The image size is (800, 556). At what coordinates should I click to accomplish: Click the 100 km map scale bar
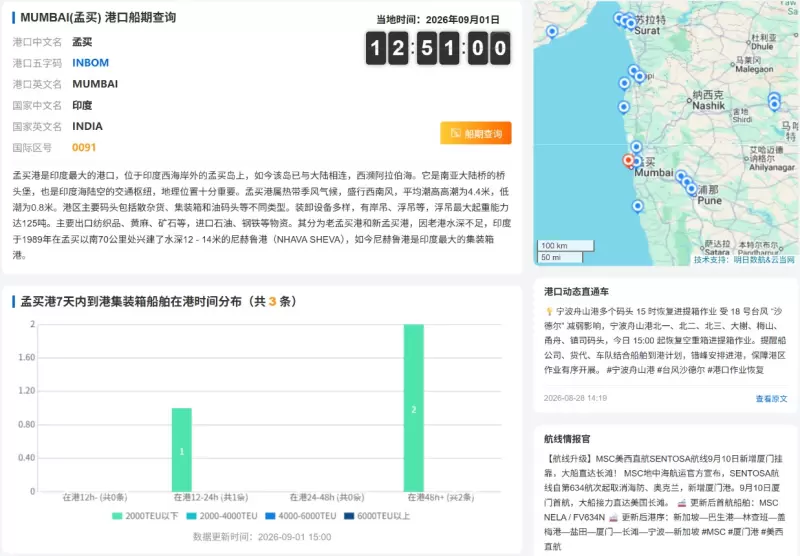point(565,246)
